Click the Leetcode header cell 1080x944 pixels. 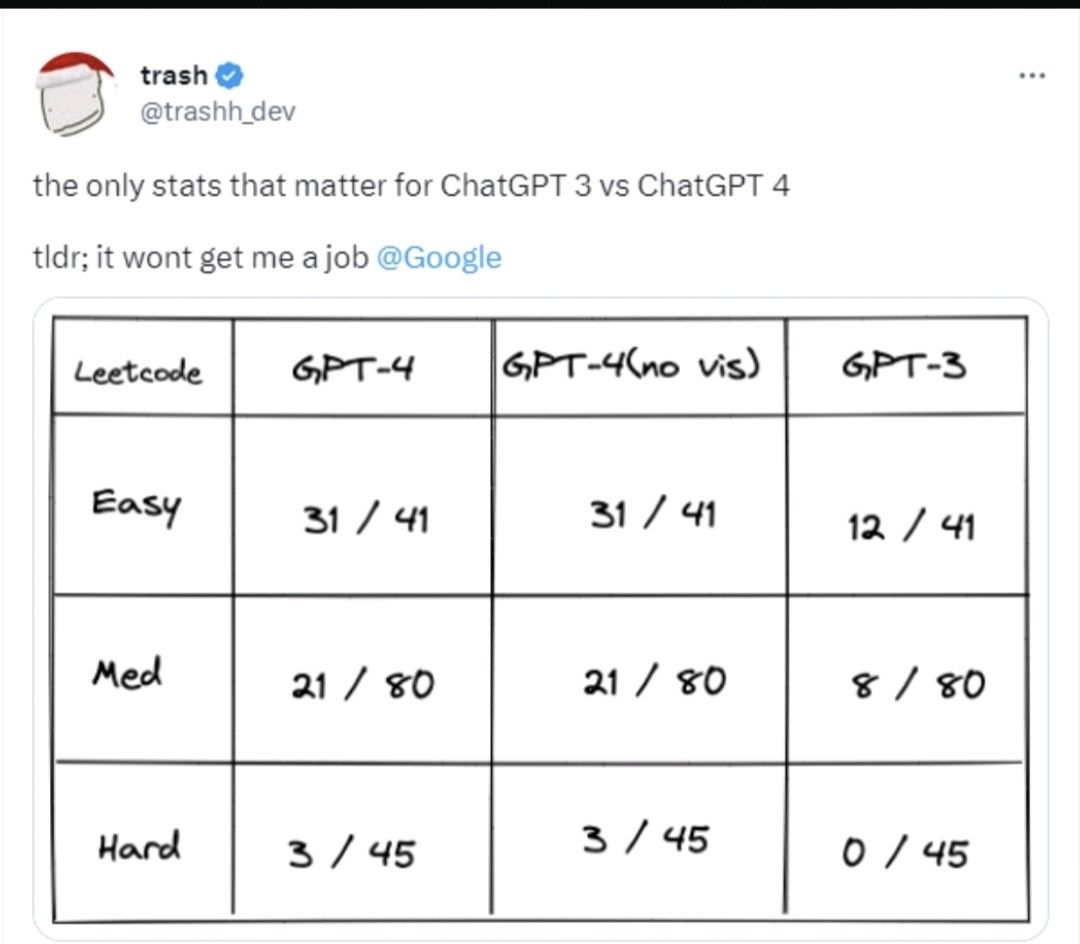tap(138, 373)
